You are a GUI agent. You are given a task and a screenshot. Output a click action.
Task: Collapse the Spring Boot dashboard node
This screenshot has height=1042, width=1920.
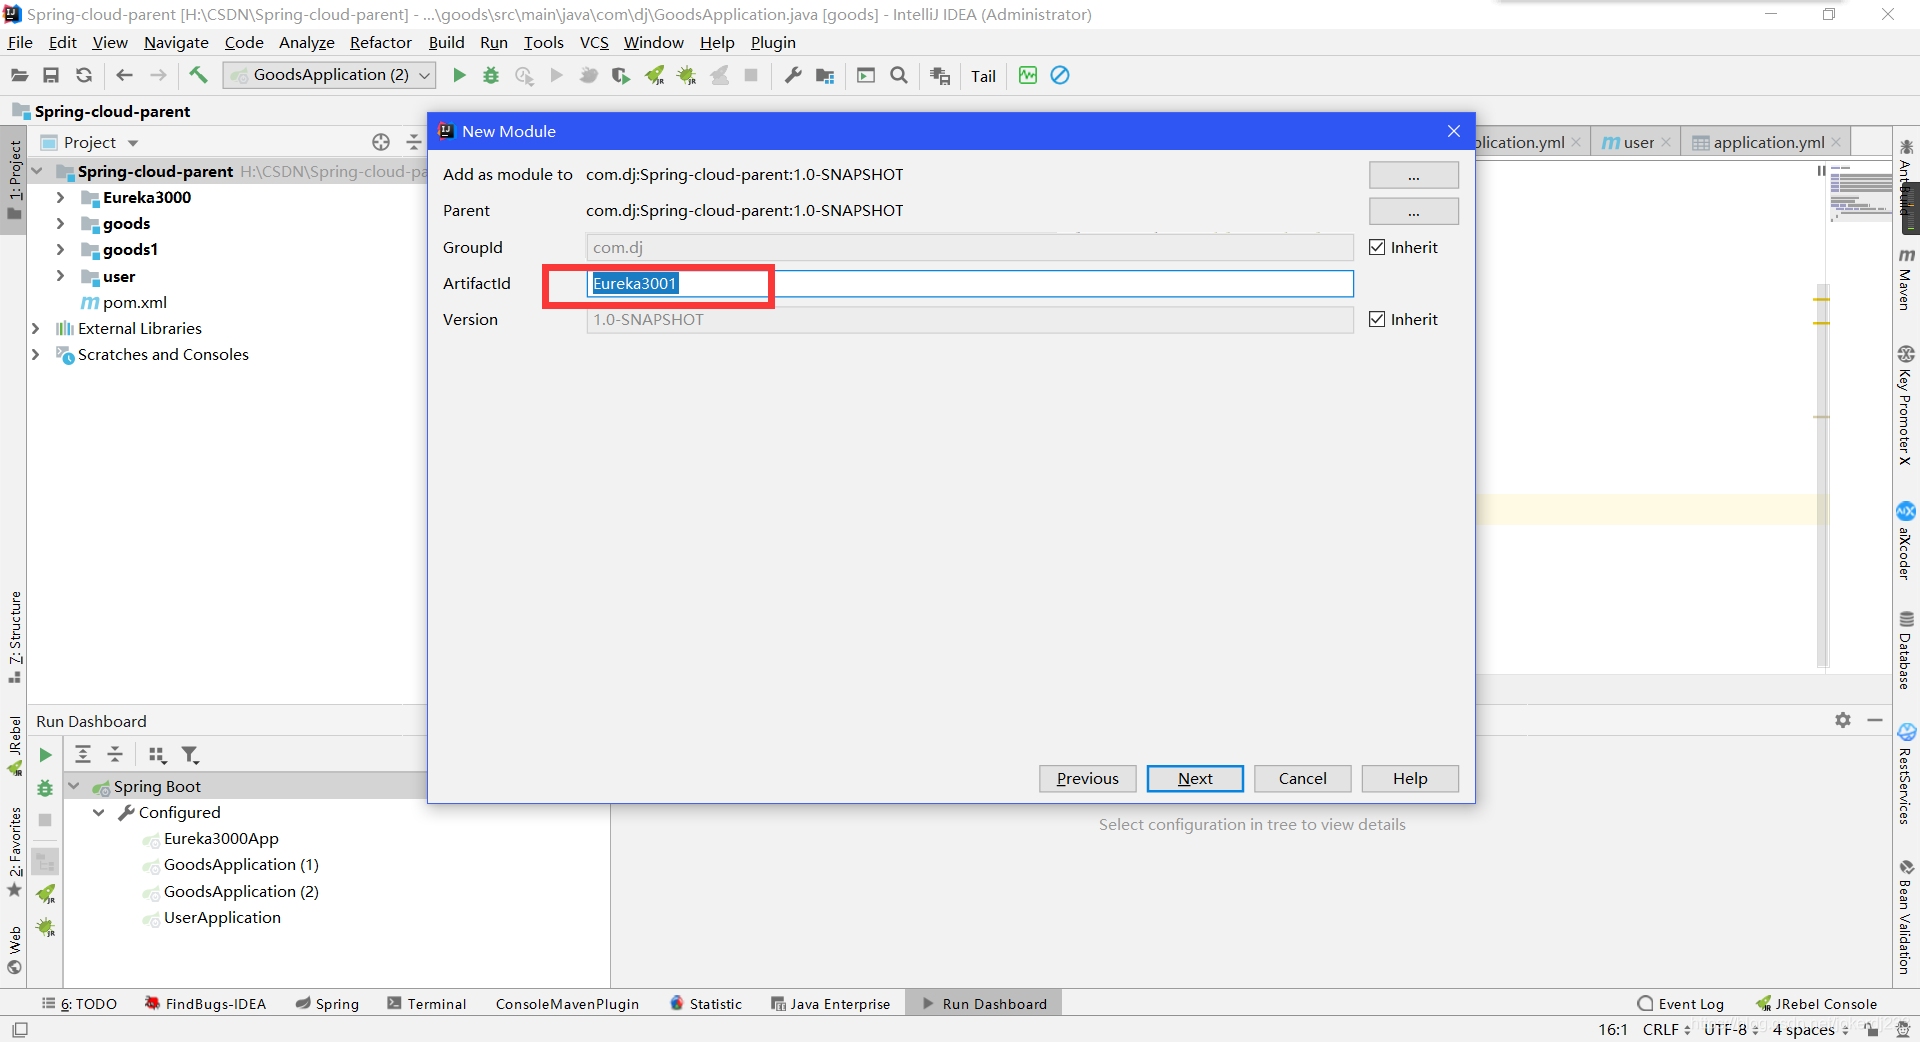tap(74, 786)
